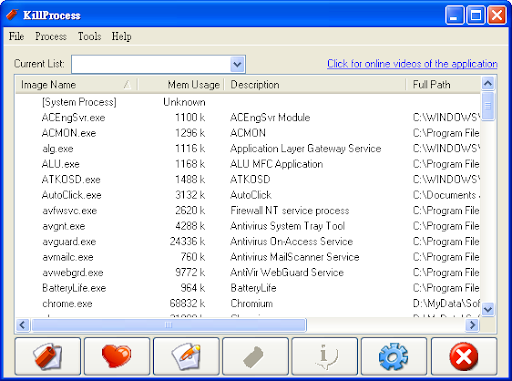Screen dimensions: 512x381
Task: Click the vertical scrollbar up arrow
Action: (x=488, y=83)
